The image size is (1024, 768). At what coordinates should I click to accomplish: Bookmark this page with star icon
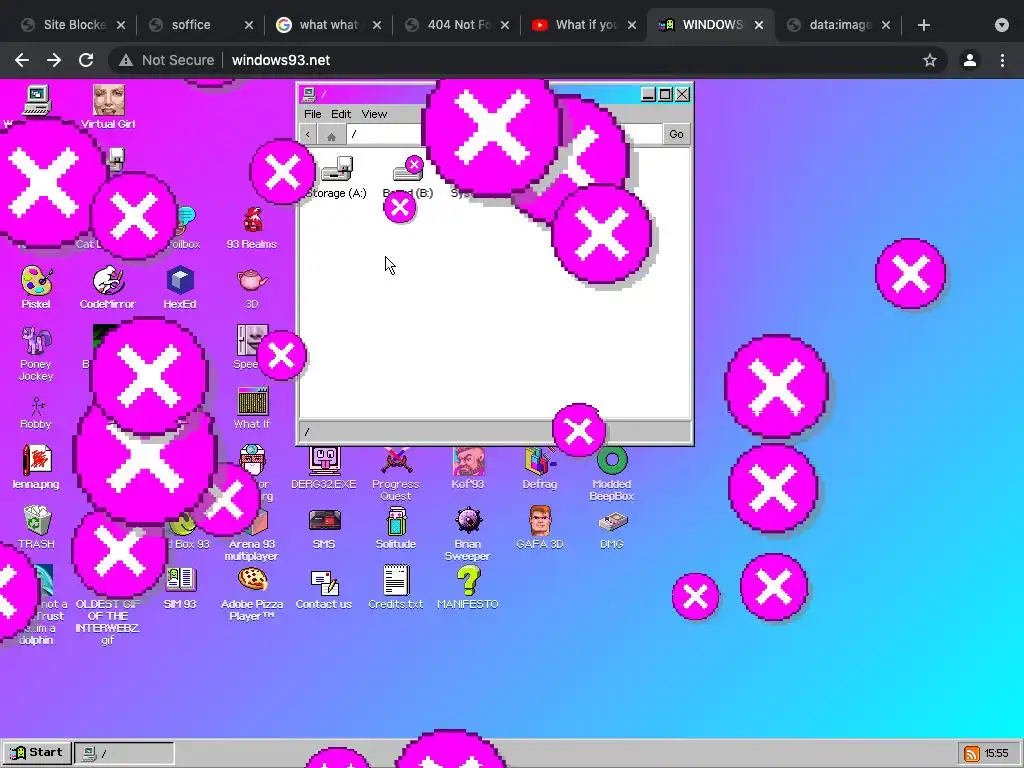(x=930, y=60)
